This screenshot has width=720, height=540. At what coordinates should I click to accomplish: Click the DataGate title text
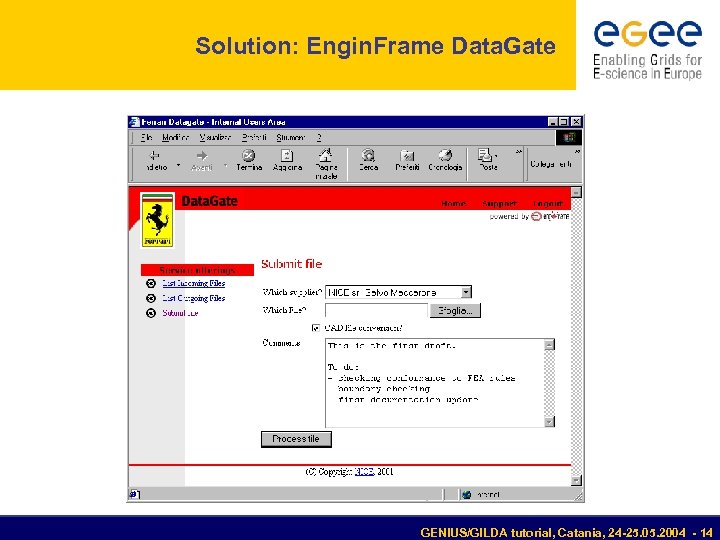[209, 201]
